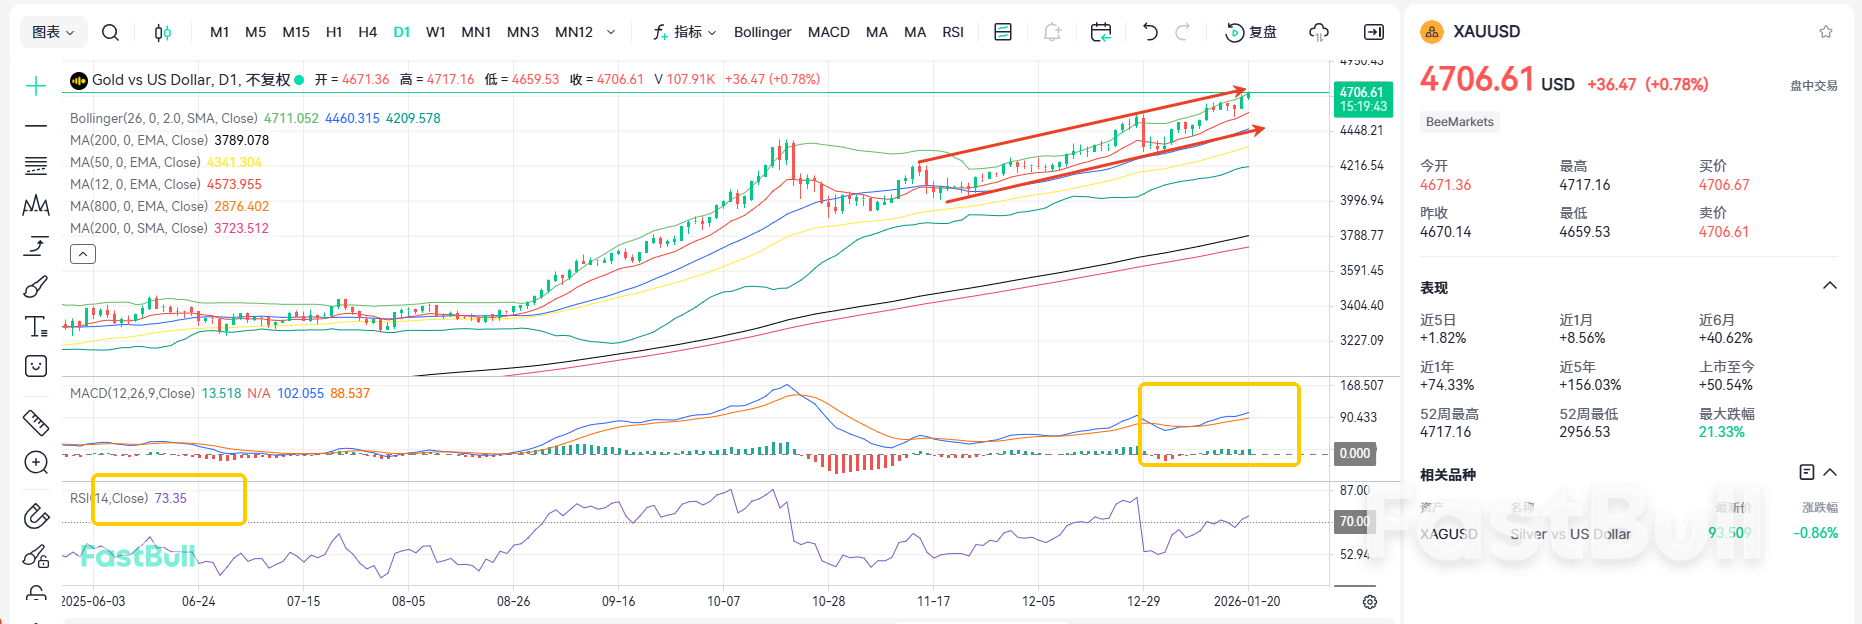Open the 图表 dropdown menu
The image size is (1862, 624).
[x=53, y=32]
